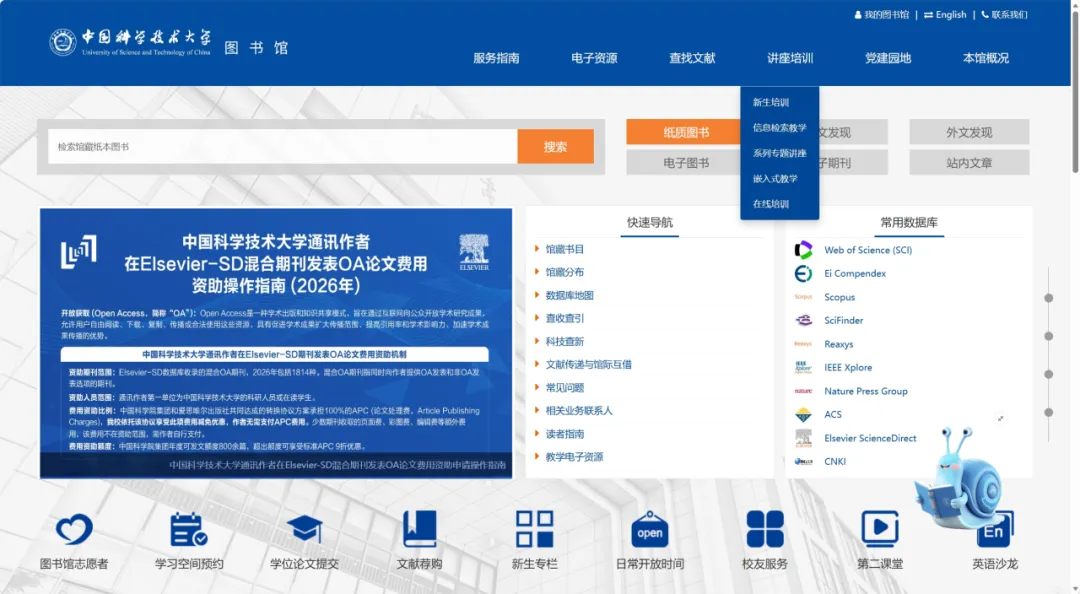This screenshot has height=594, width=1080.
Task: Open the 学位论文提交 graduation cap icon
Action: click(304, 529)
